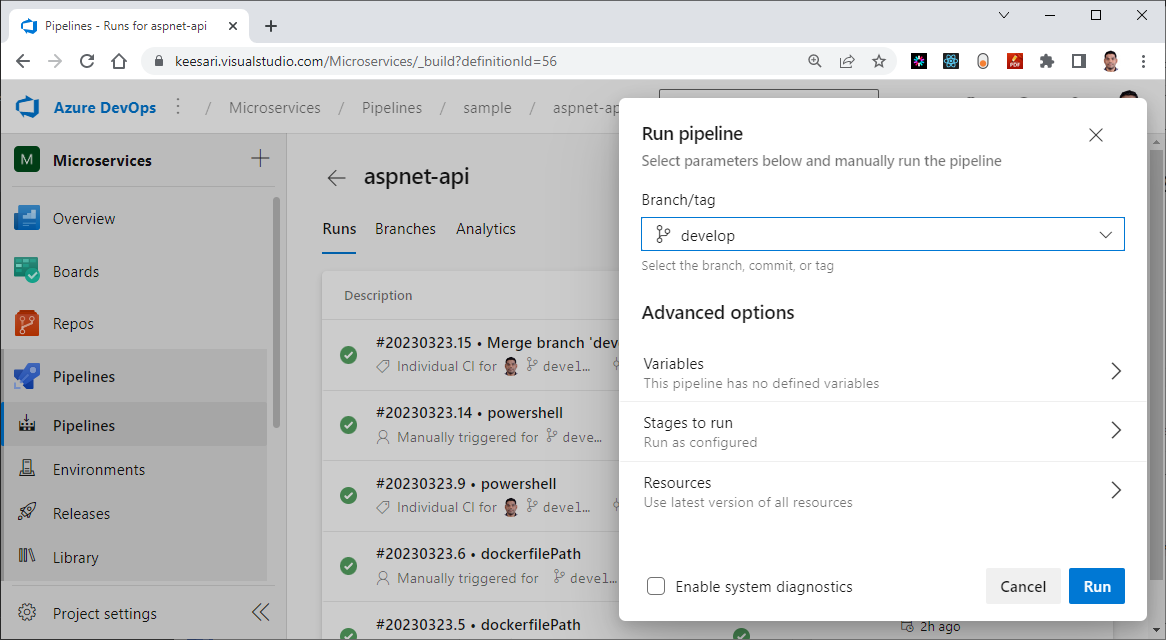Image resolution: width=1166 pixels, height=640 pixels.
Task: Click the Pipelines breadcrumb
Action: click(x=392, y=107)
